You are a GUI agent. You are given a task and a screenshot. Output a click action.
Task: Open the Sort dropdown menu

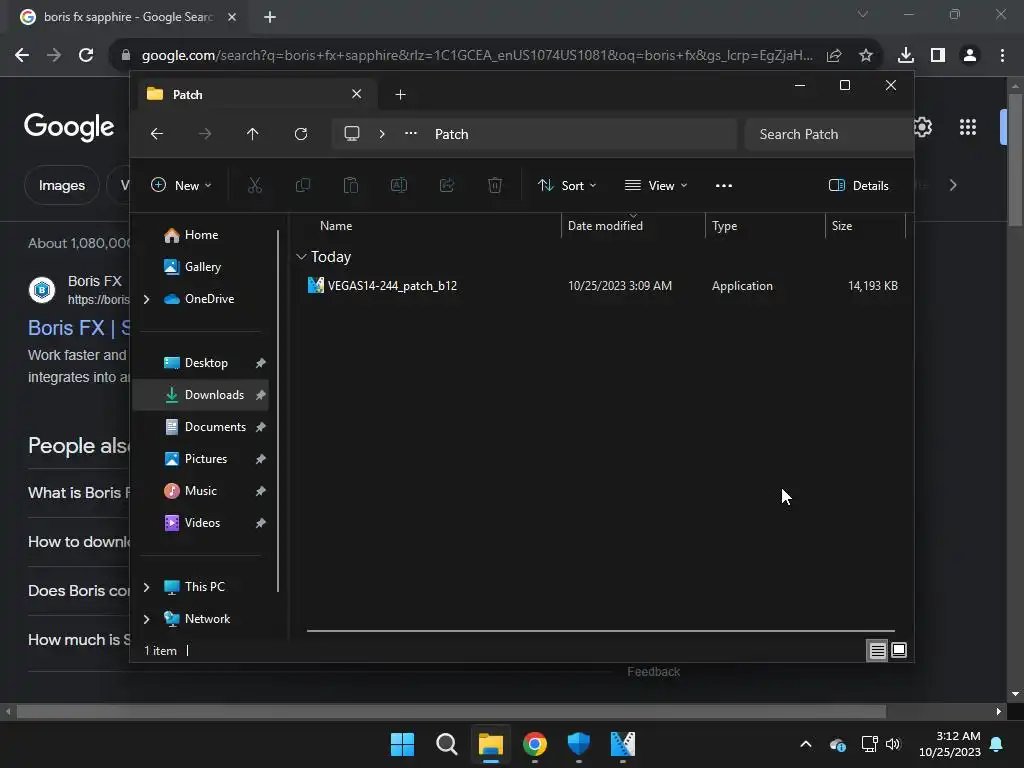pos(566,185)
